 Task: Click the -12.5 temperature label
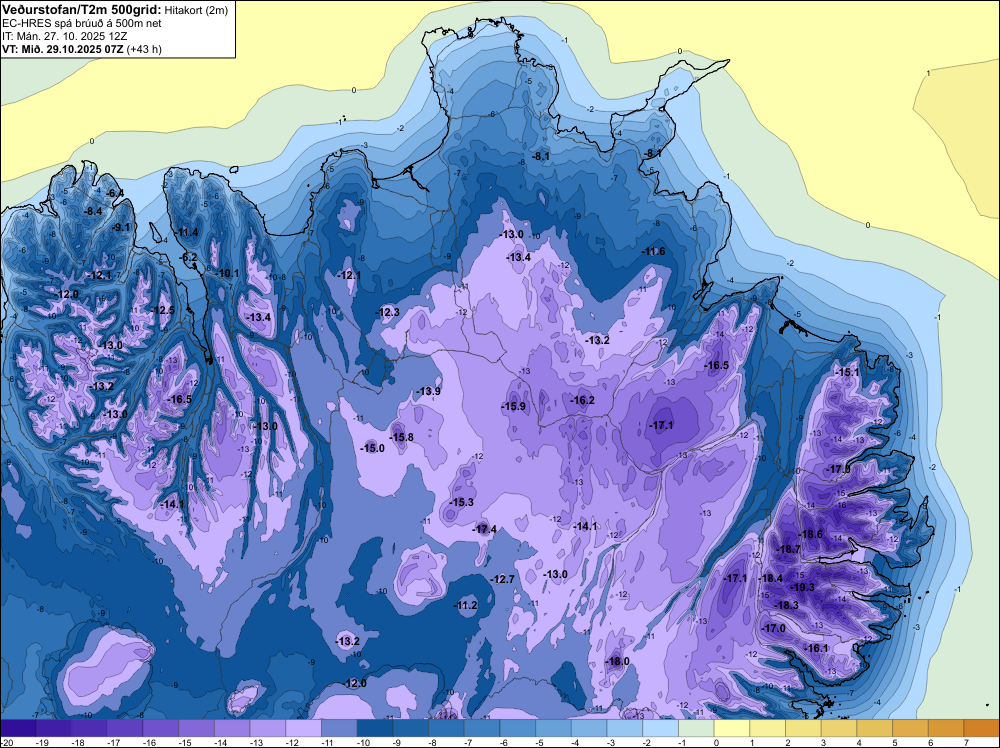(163, 310)
